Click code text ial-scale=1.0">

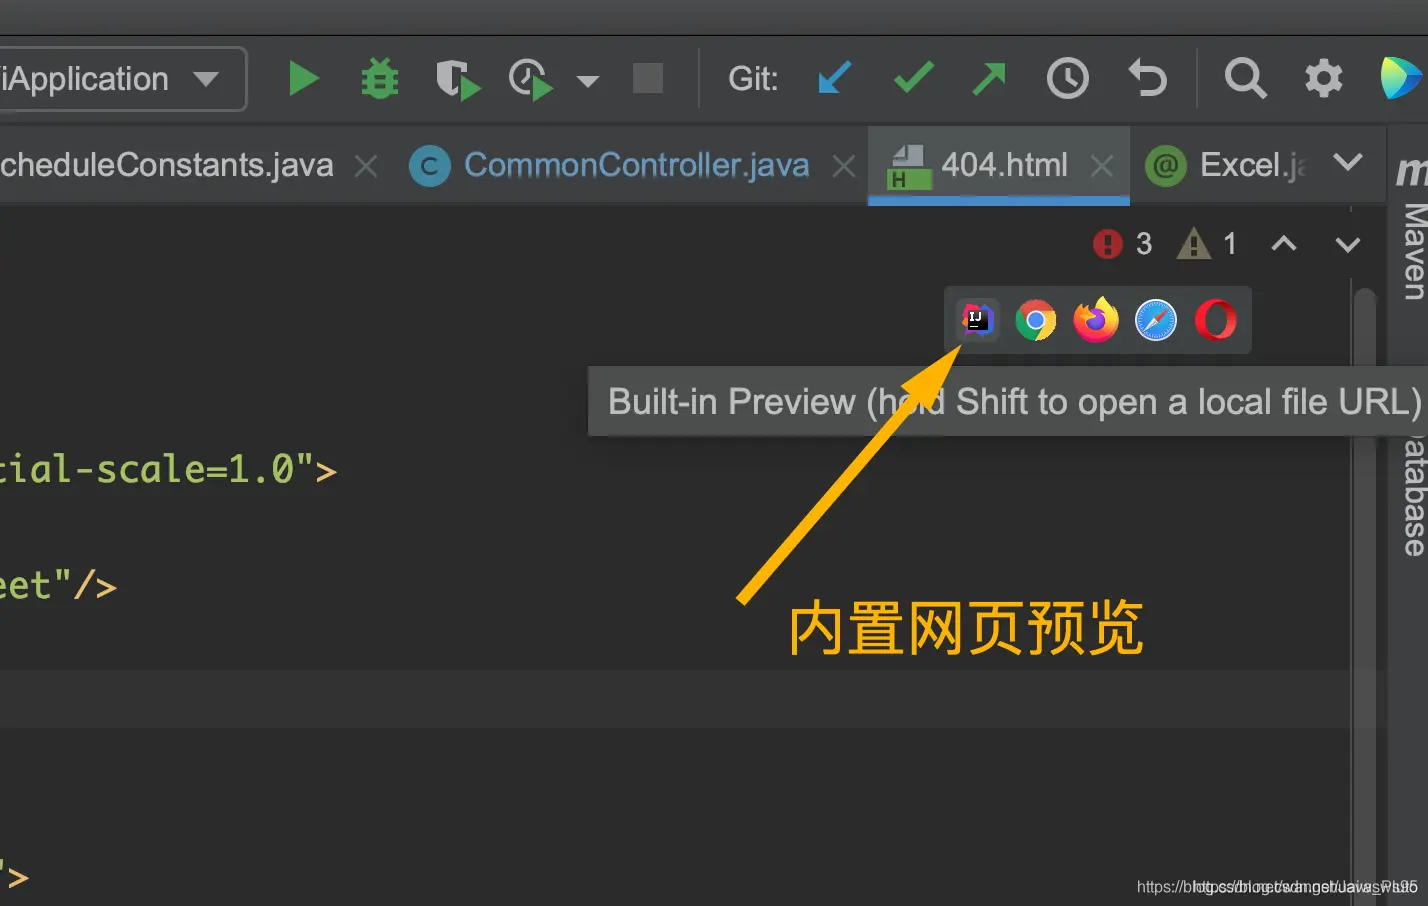[x=168, y=469]
